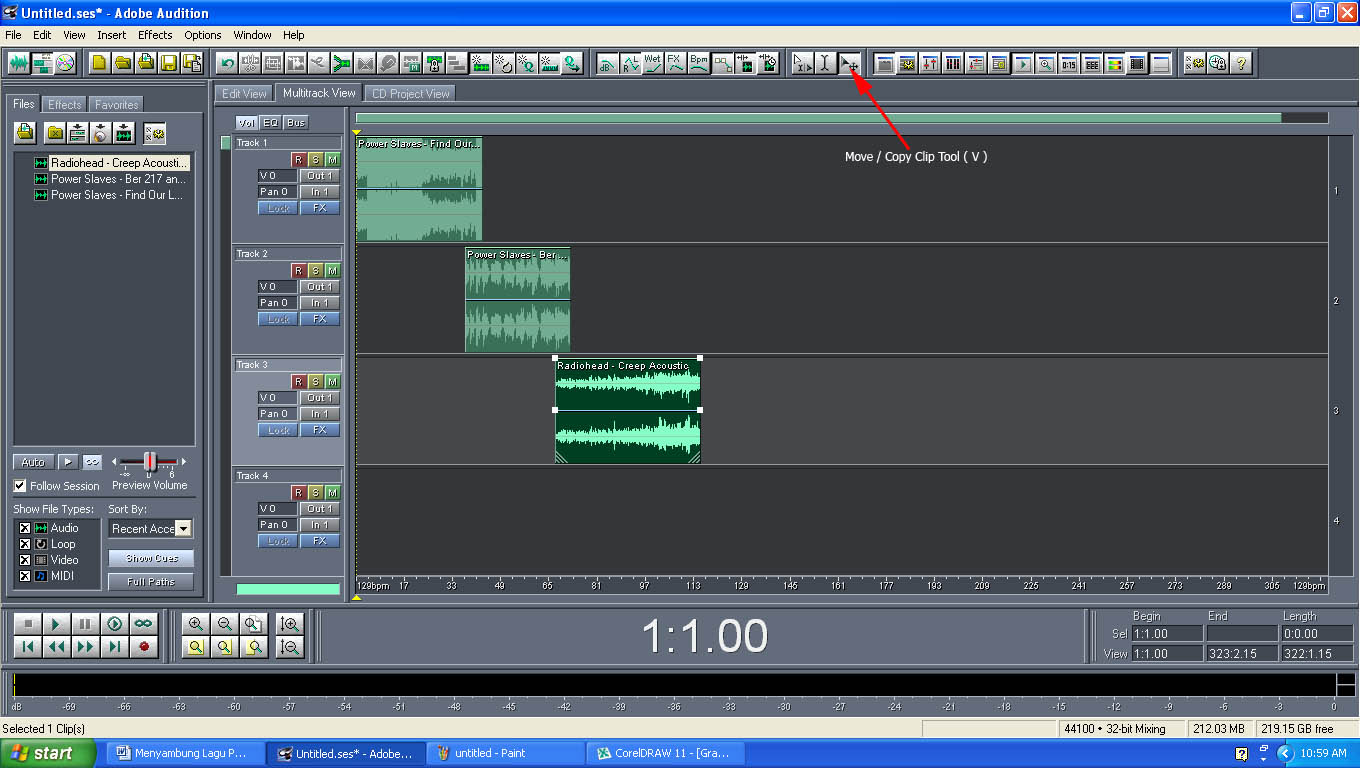Open Track 3 In 1 input selector

pyautogui.click(x=319, y=414)
